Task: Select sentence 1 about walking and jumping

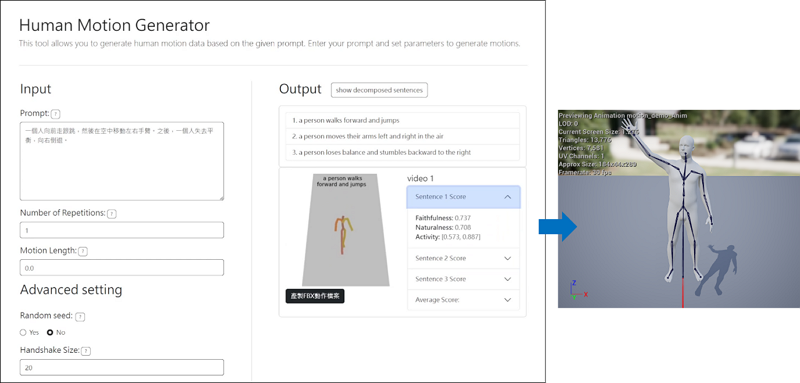Action: [x=403, y=121]
